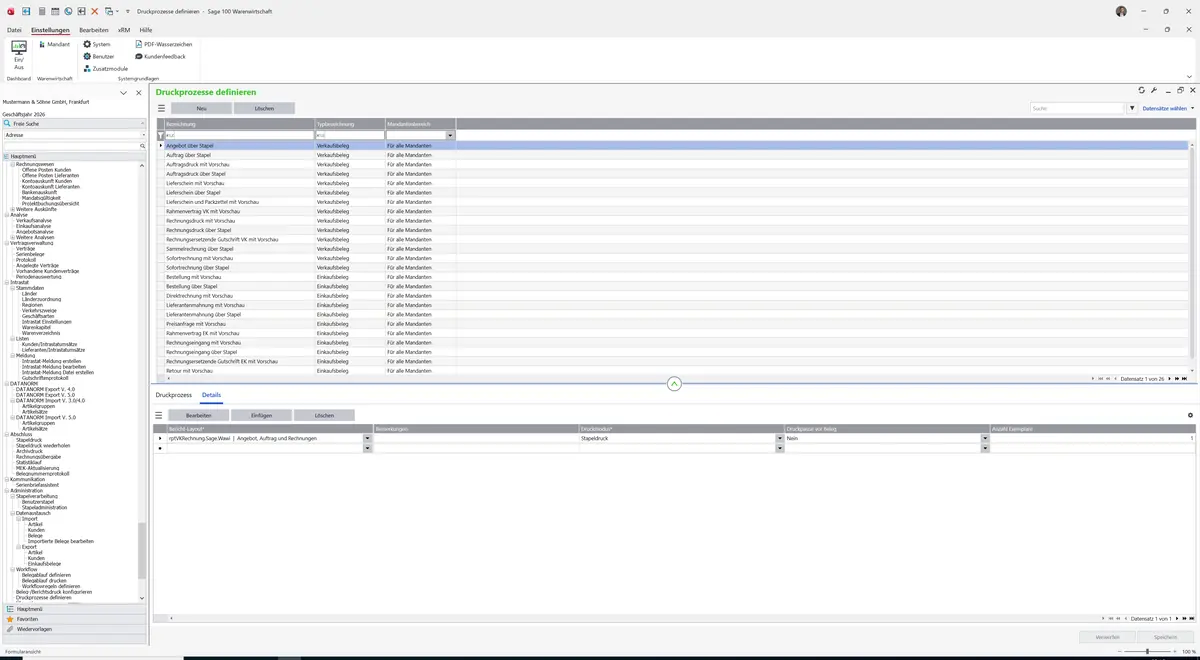Open the search filter dropdown arrow beside Suche
Viewport: 1200px width, 660px height.
(x=1132, y=108)
